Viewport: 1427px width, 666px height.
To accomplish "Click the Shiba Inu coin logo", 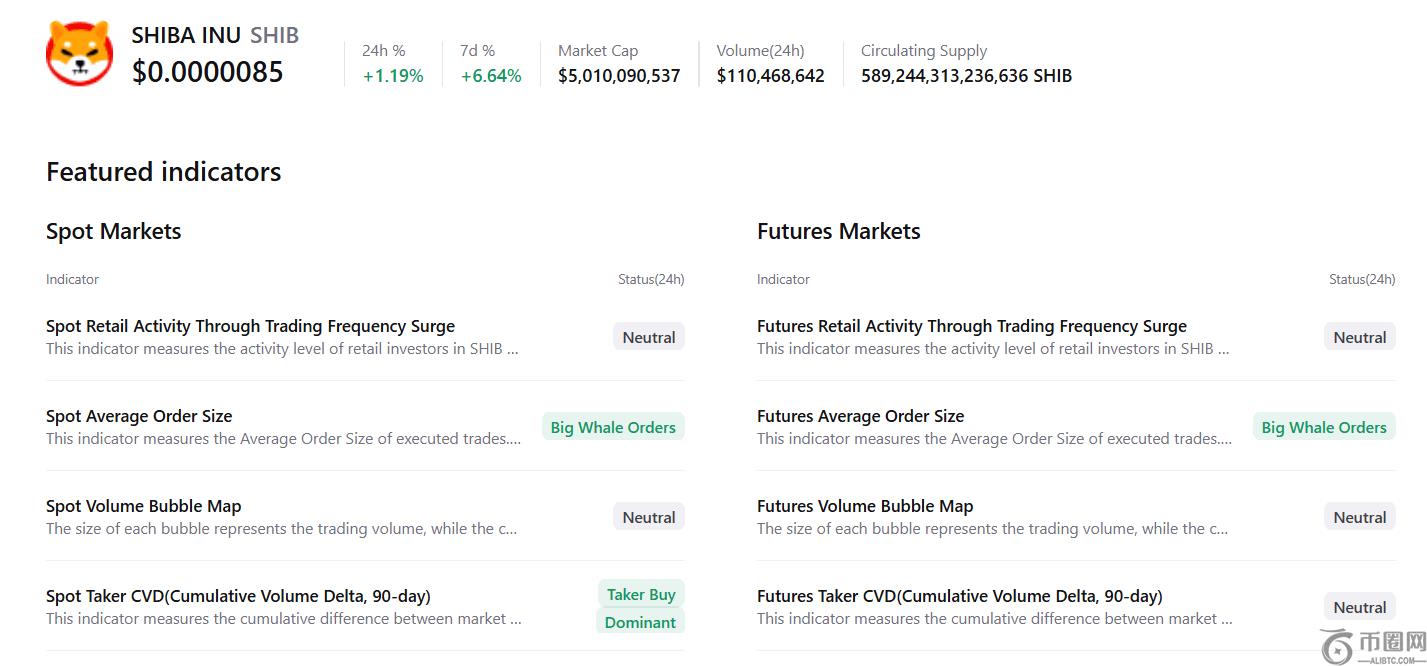I will [x=79, y=54].
